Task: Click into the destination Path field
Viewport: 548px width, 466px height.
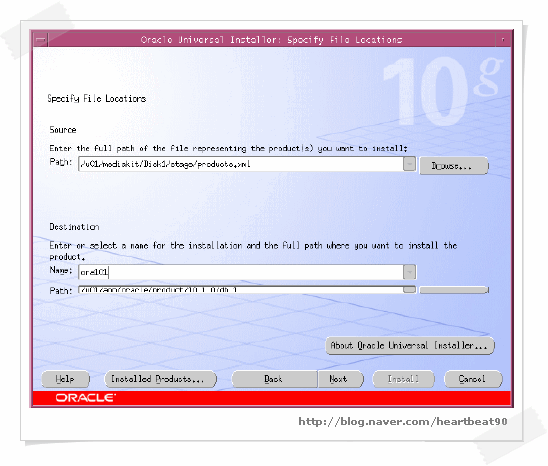Action: [x=241, y=289]
